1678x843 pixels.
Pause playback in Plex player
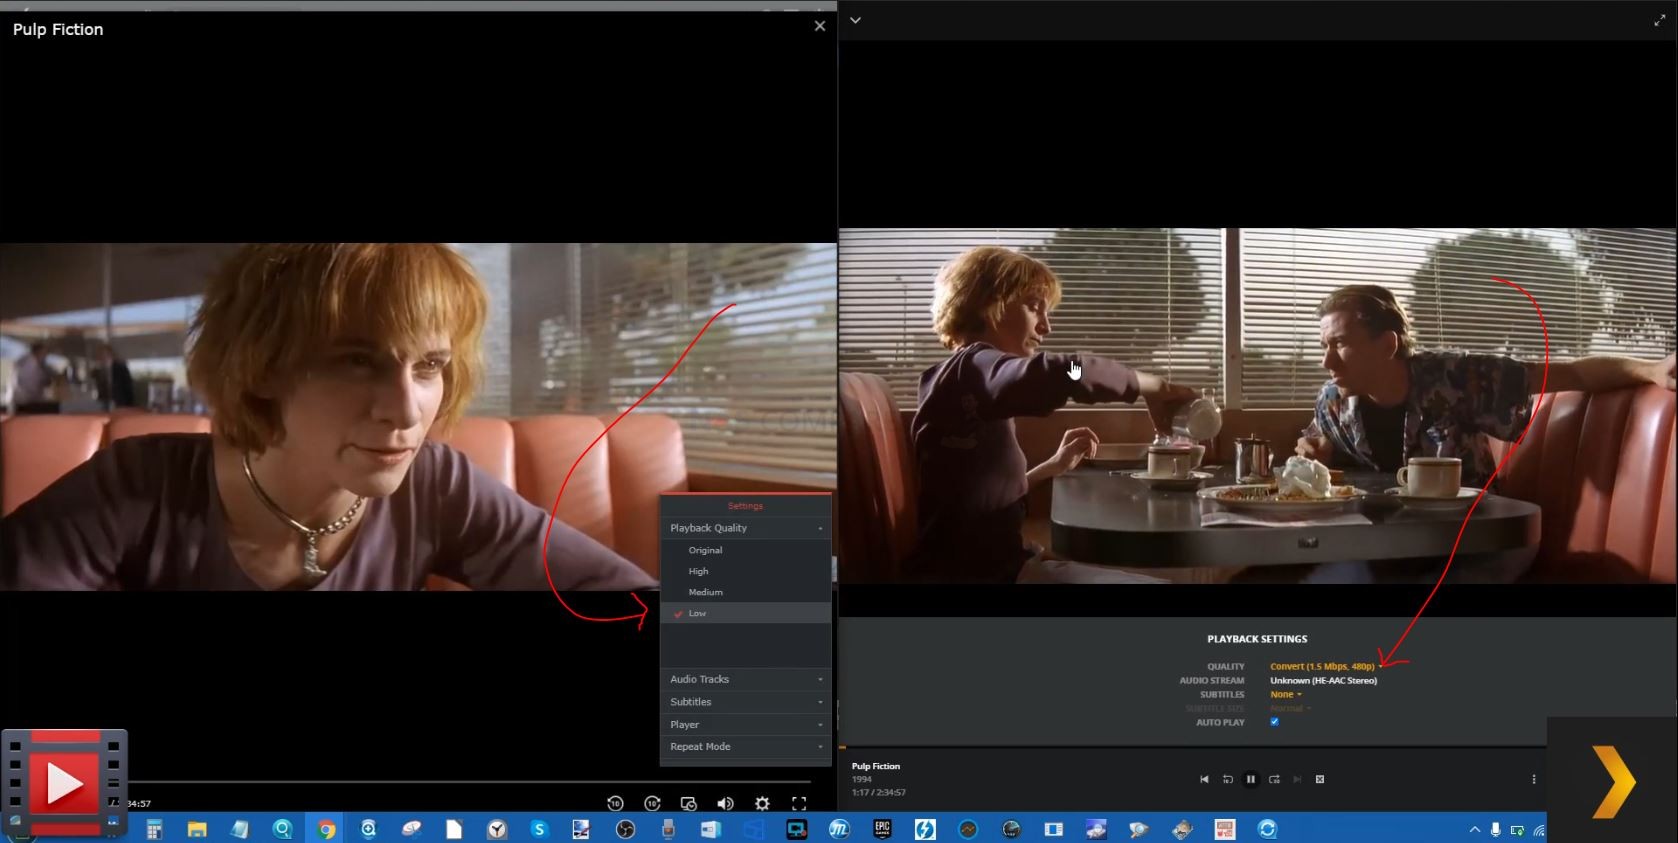pos(1250,779)
